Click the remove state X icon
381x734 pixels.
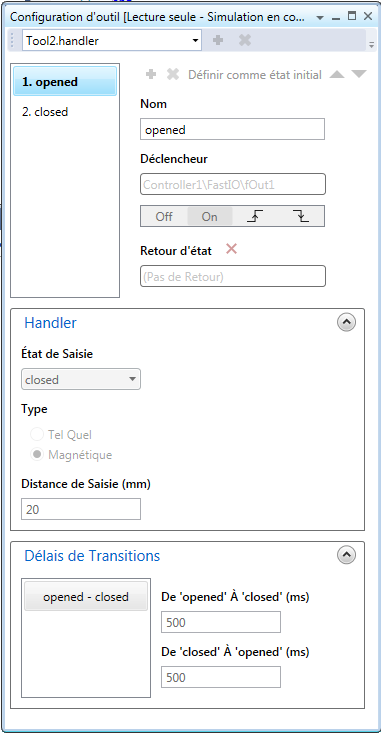pyautogui.click(x=173, y=74)
